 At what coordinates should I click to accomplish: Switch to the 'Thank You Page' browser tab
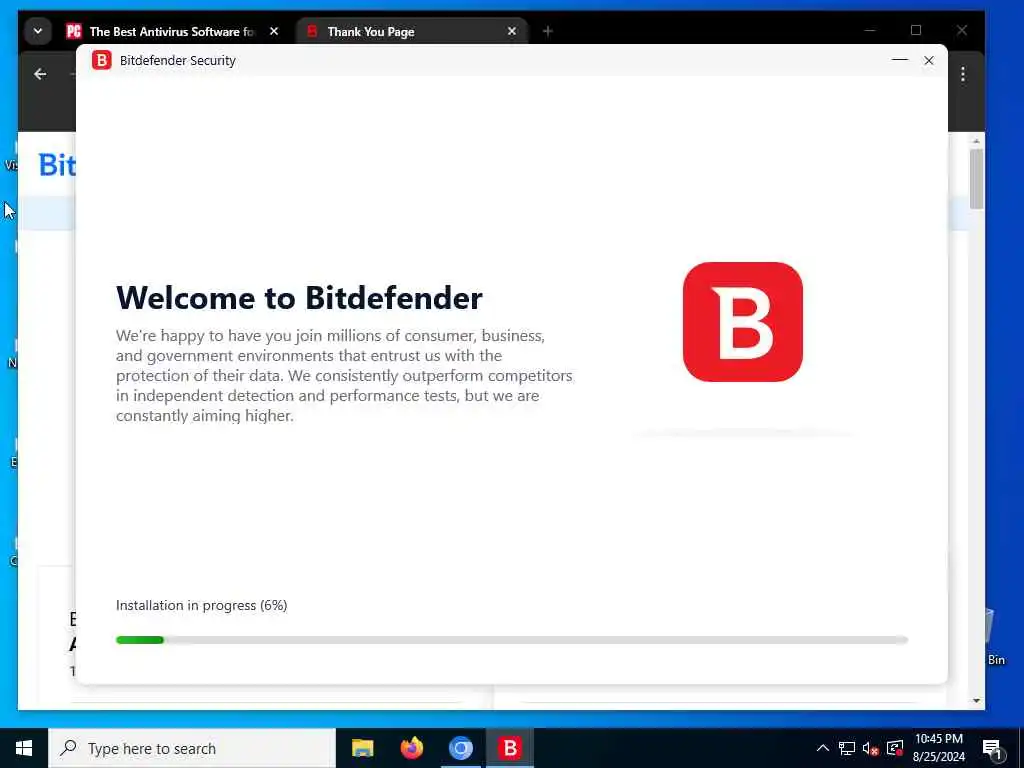(x=411, y=31)
